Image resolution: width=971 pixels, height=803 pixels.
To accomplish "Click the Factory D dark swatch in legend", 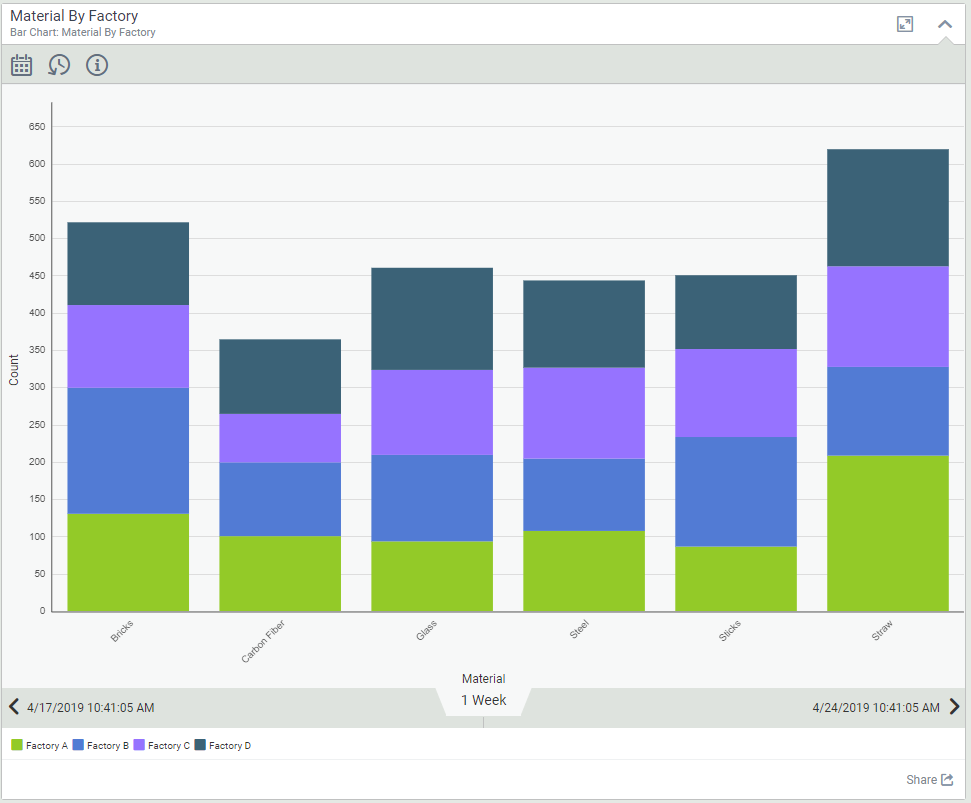I will click(200, 745).
